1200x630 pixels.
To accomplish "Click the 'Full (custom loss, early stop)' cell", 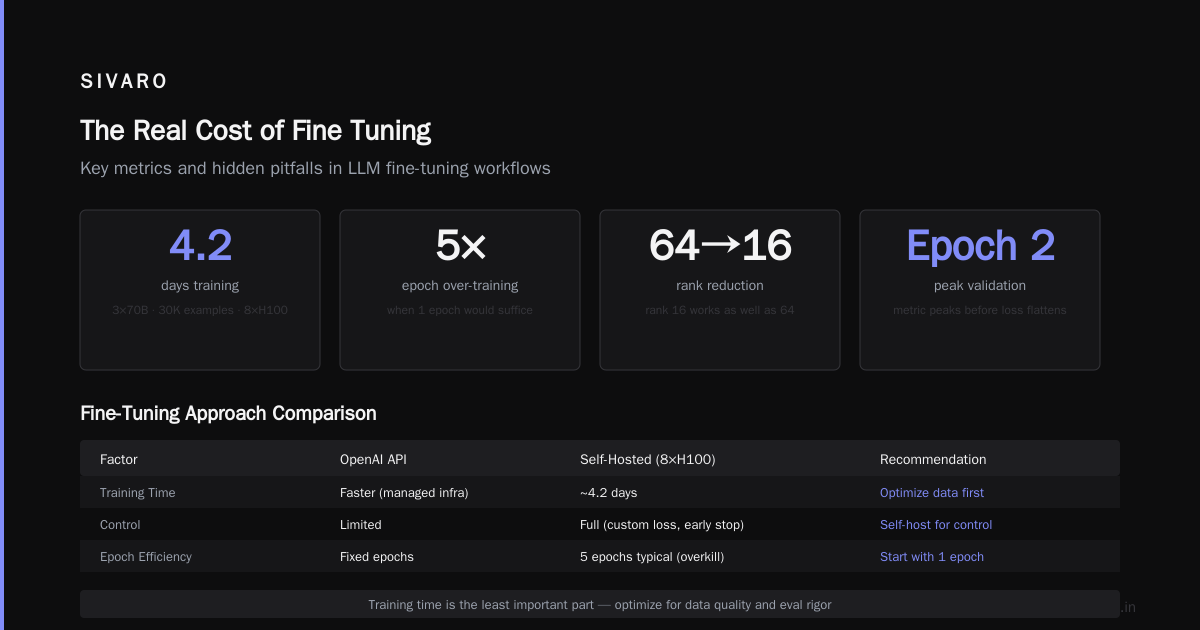I will [662, 524].
